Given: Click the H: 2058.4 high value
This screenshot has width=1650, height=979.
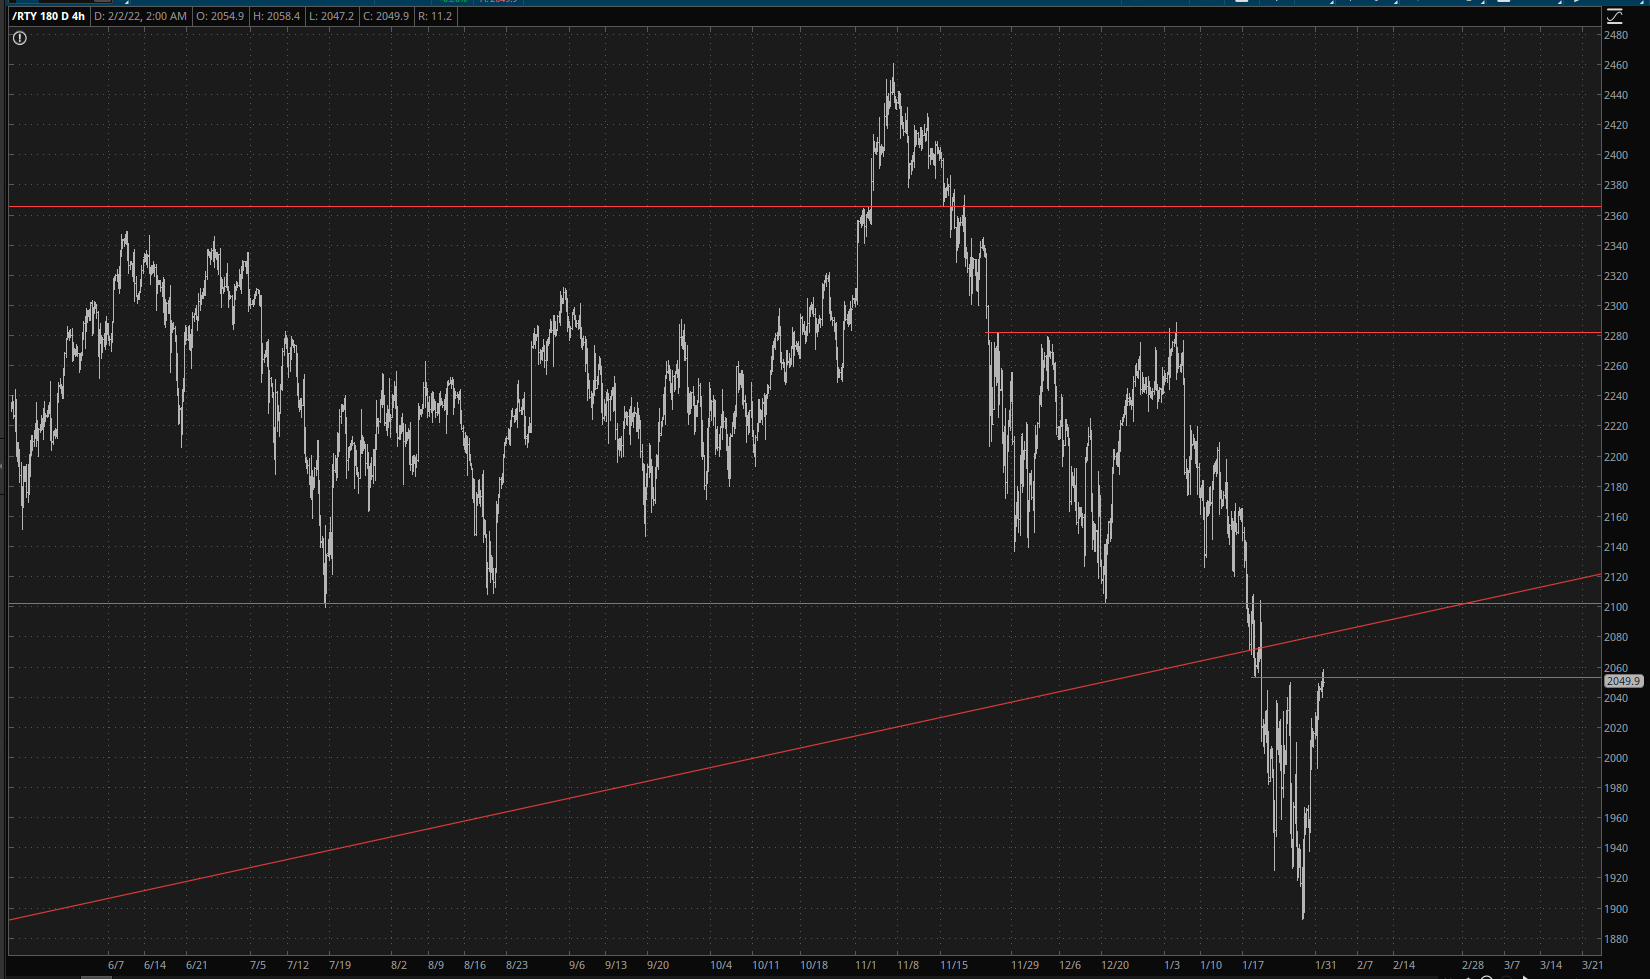Looking at the screenshot, I should click(276, 16).
